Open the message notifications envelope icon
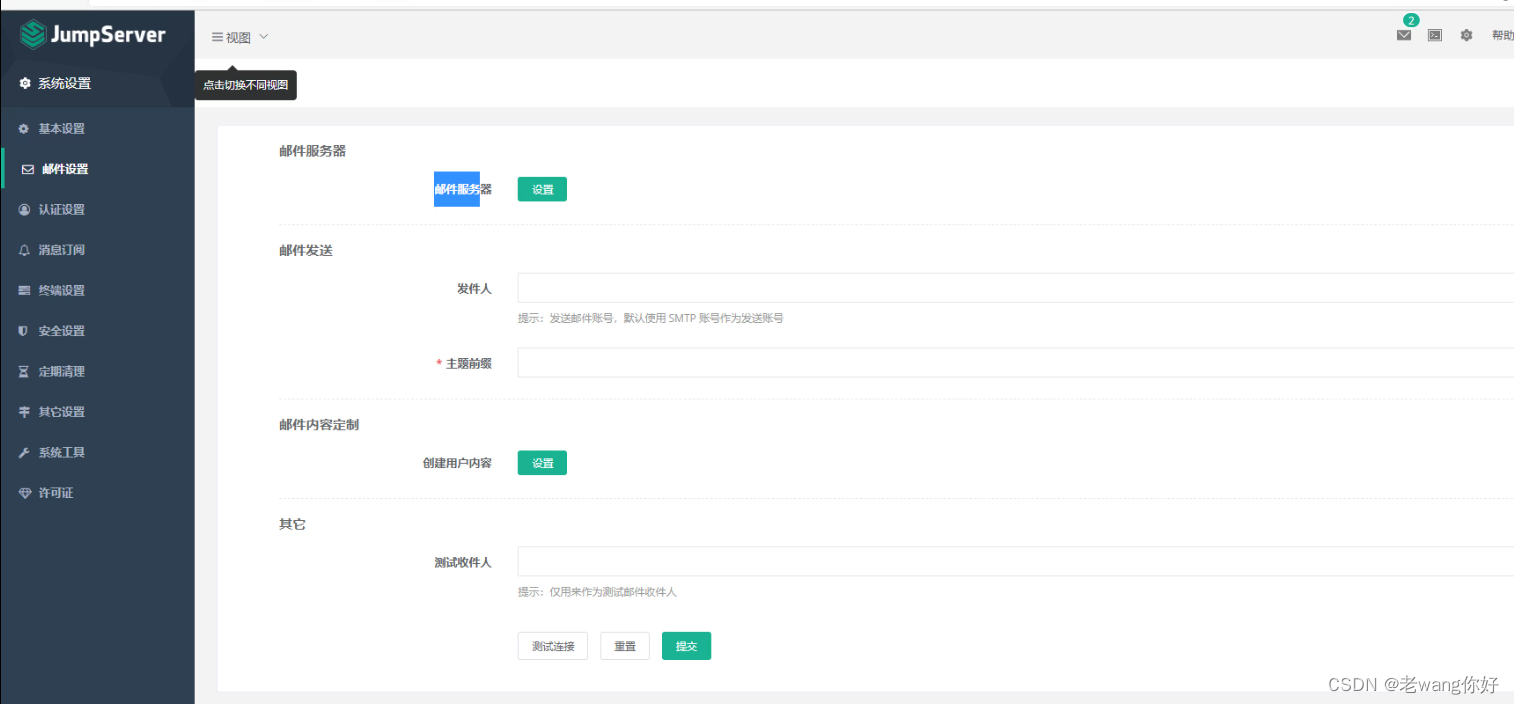This screenshot has height=704, width=1514. [x=1403, y=35]
